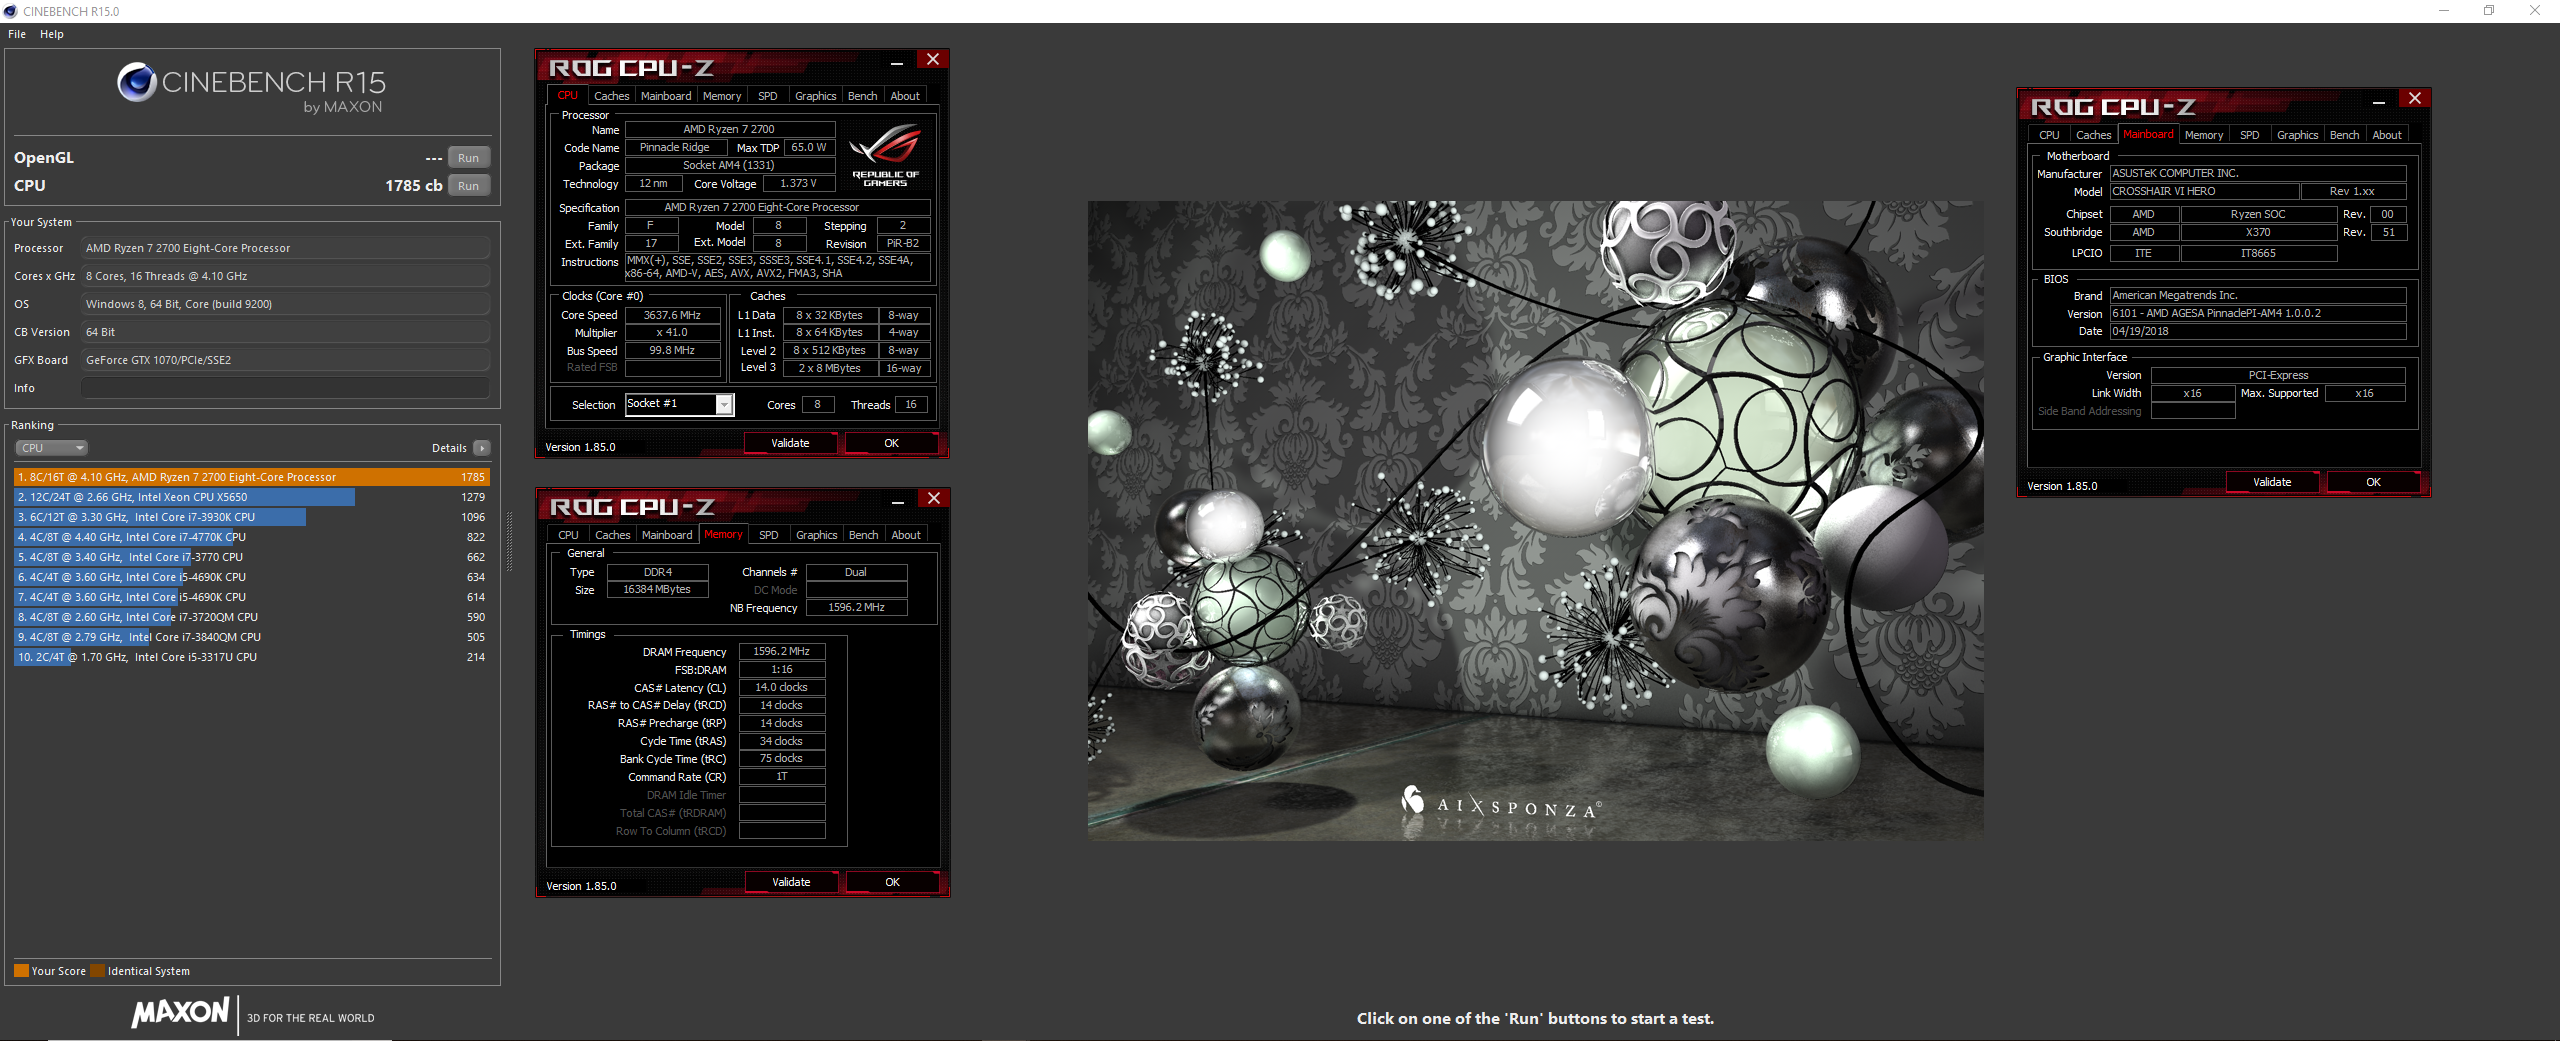Close the Memory CPU-Z window
The height and width of the screenshot is (1041, 2560).
tap(934, 498)
